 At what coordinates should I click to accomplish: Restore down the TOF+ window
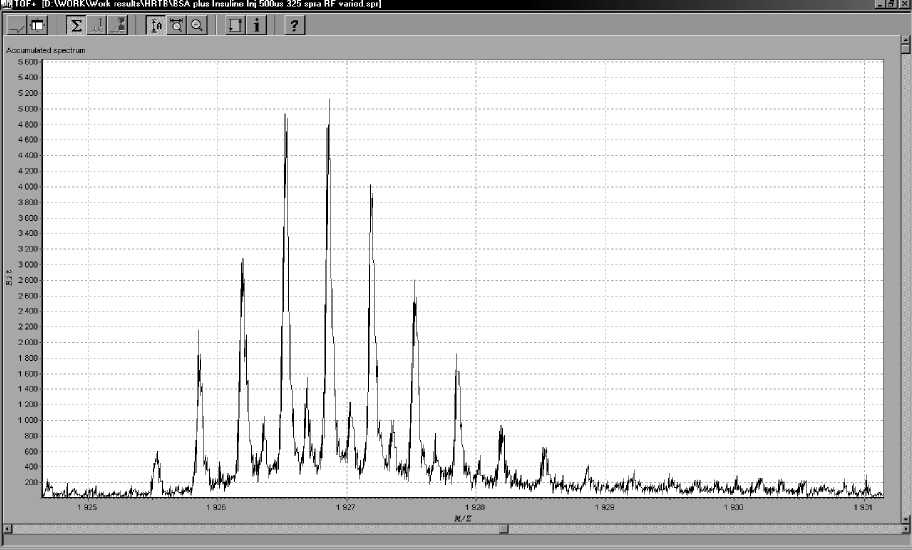(892, 5)
